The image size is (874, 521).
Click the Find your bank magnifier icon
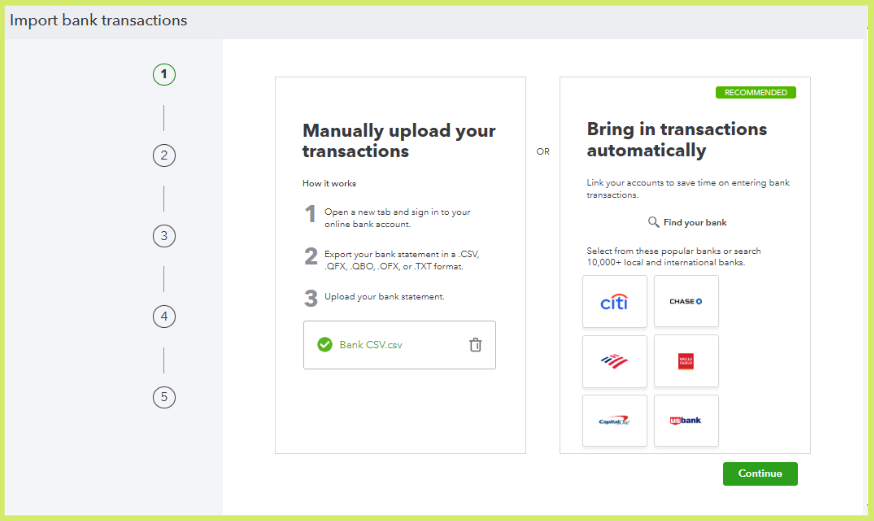click(x=653, y=222)
